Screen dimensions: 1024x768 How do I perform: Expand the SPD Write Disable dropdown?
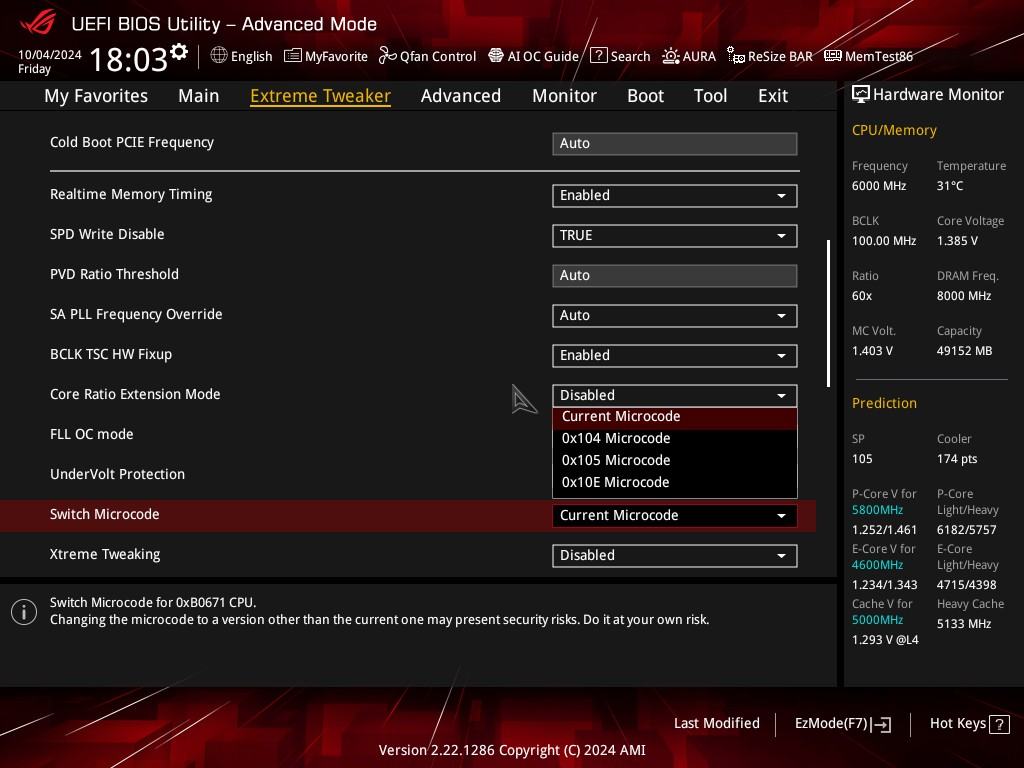(x=675, y=236)
